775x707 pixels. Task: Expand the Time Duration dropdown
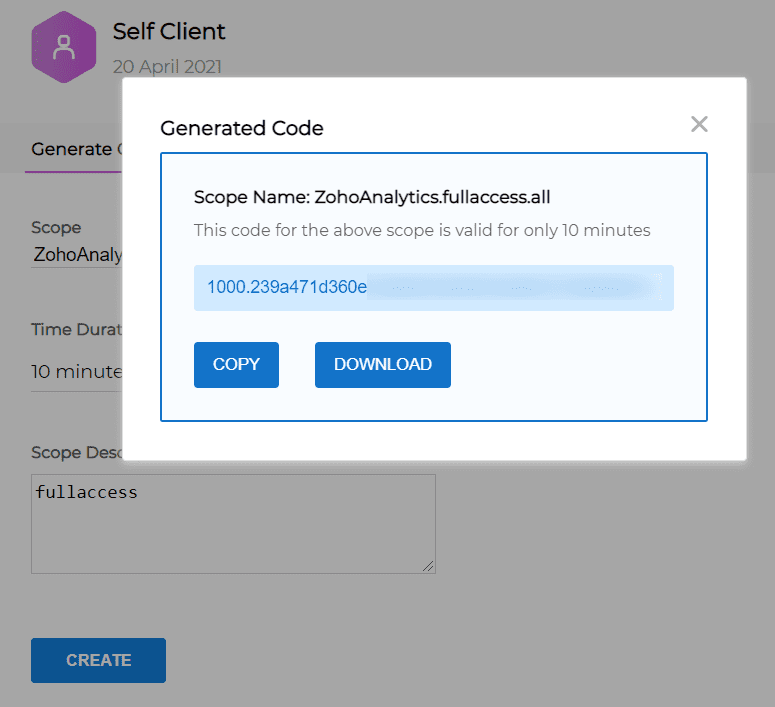point(76,372)
